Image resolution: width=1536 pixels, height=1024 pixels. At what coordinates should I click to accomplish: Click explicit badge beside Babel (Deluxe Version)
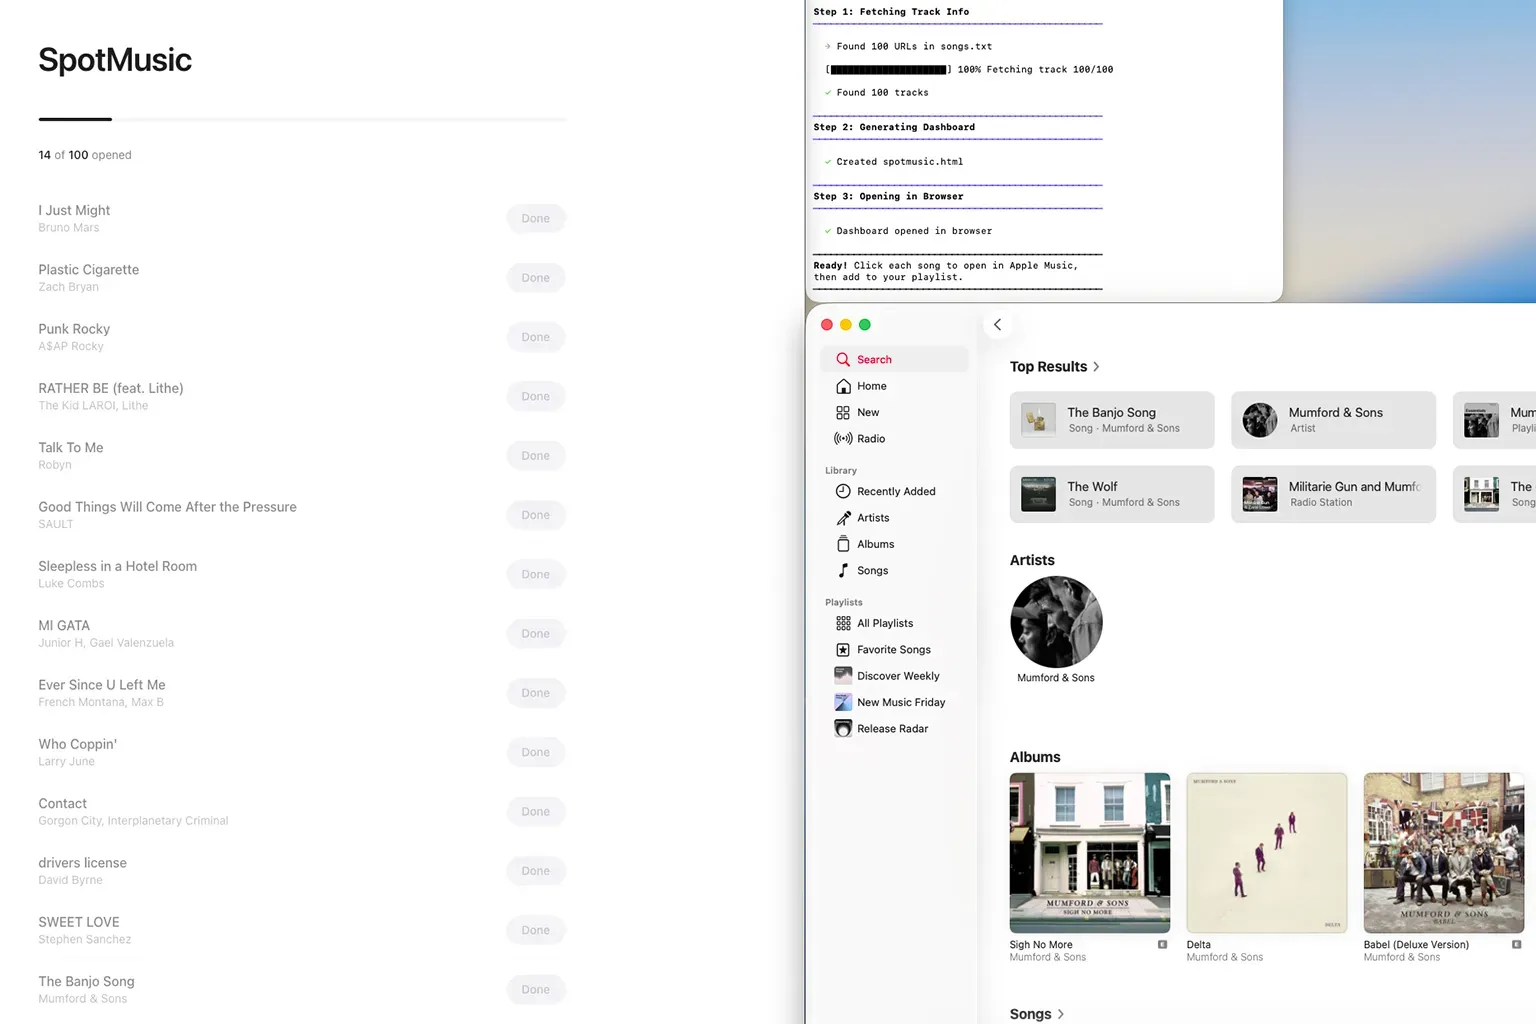[1516, 944]
